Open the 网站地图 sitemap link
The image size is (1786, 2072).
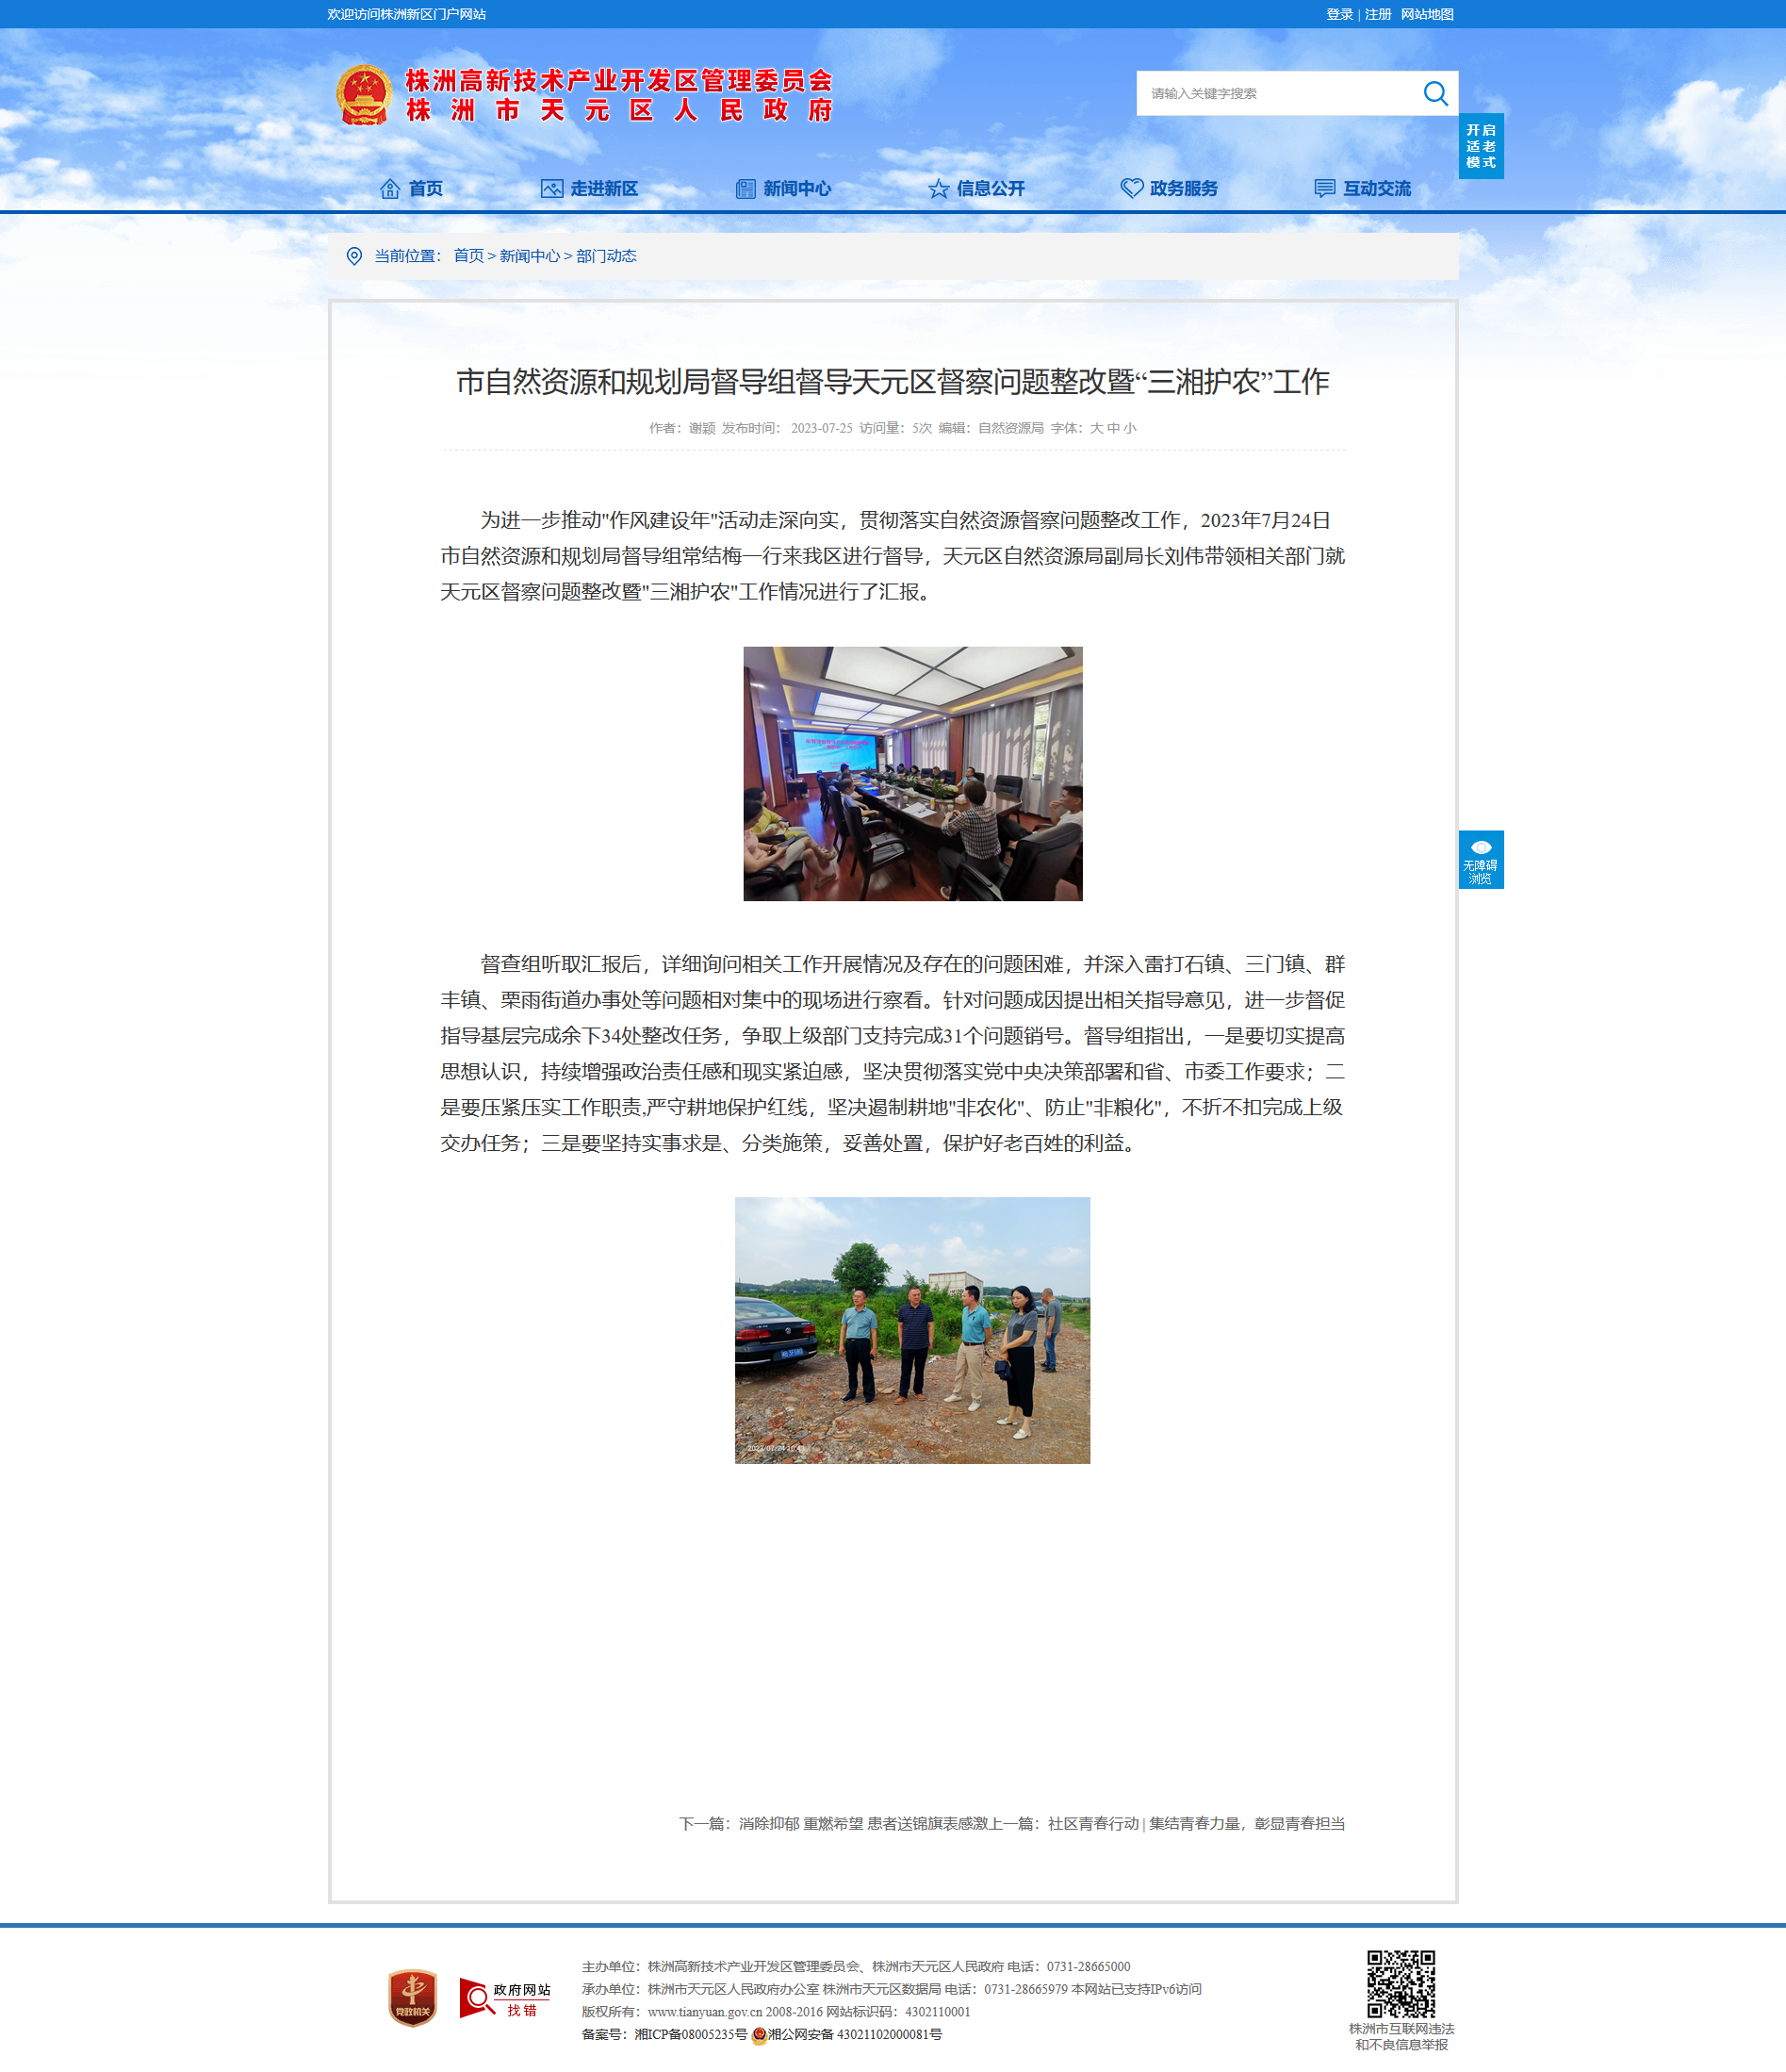click(x=1427, y=14)
